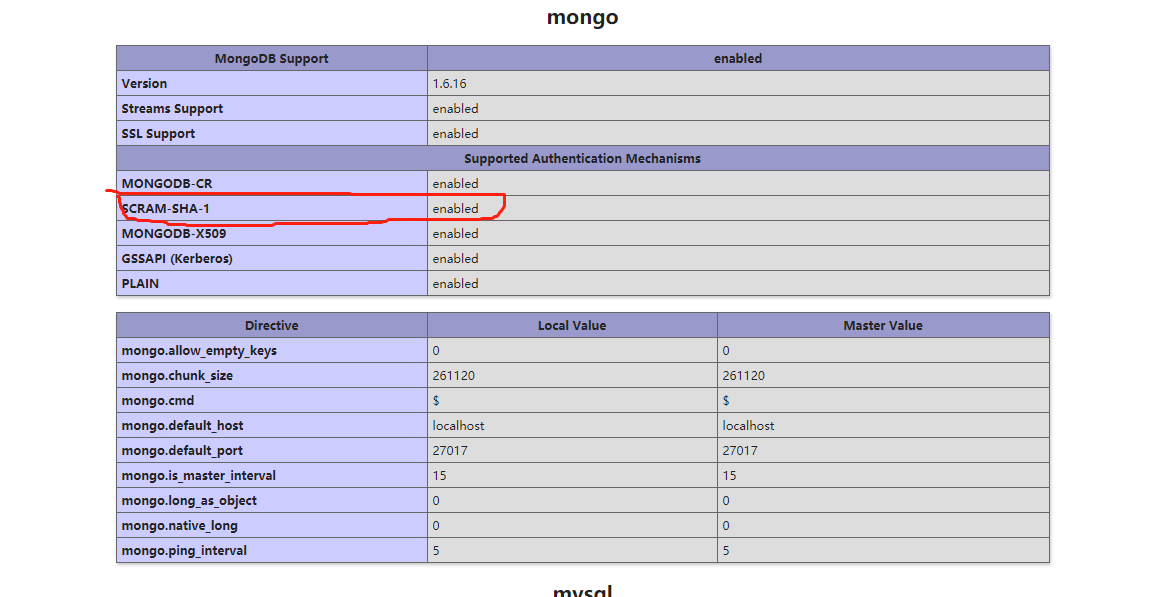The width and height of the screenshot is (1157, 597).
Task: Click the local value of mongo.long_as_object
Action: (436, 501)
